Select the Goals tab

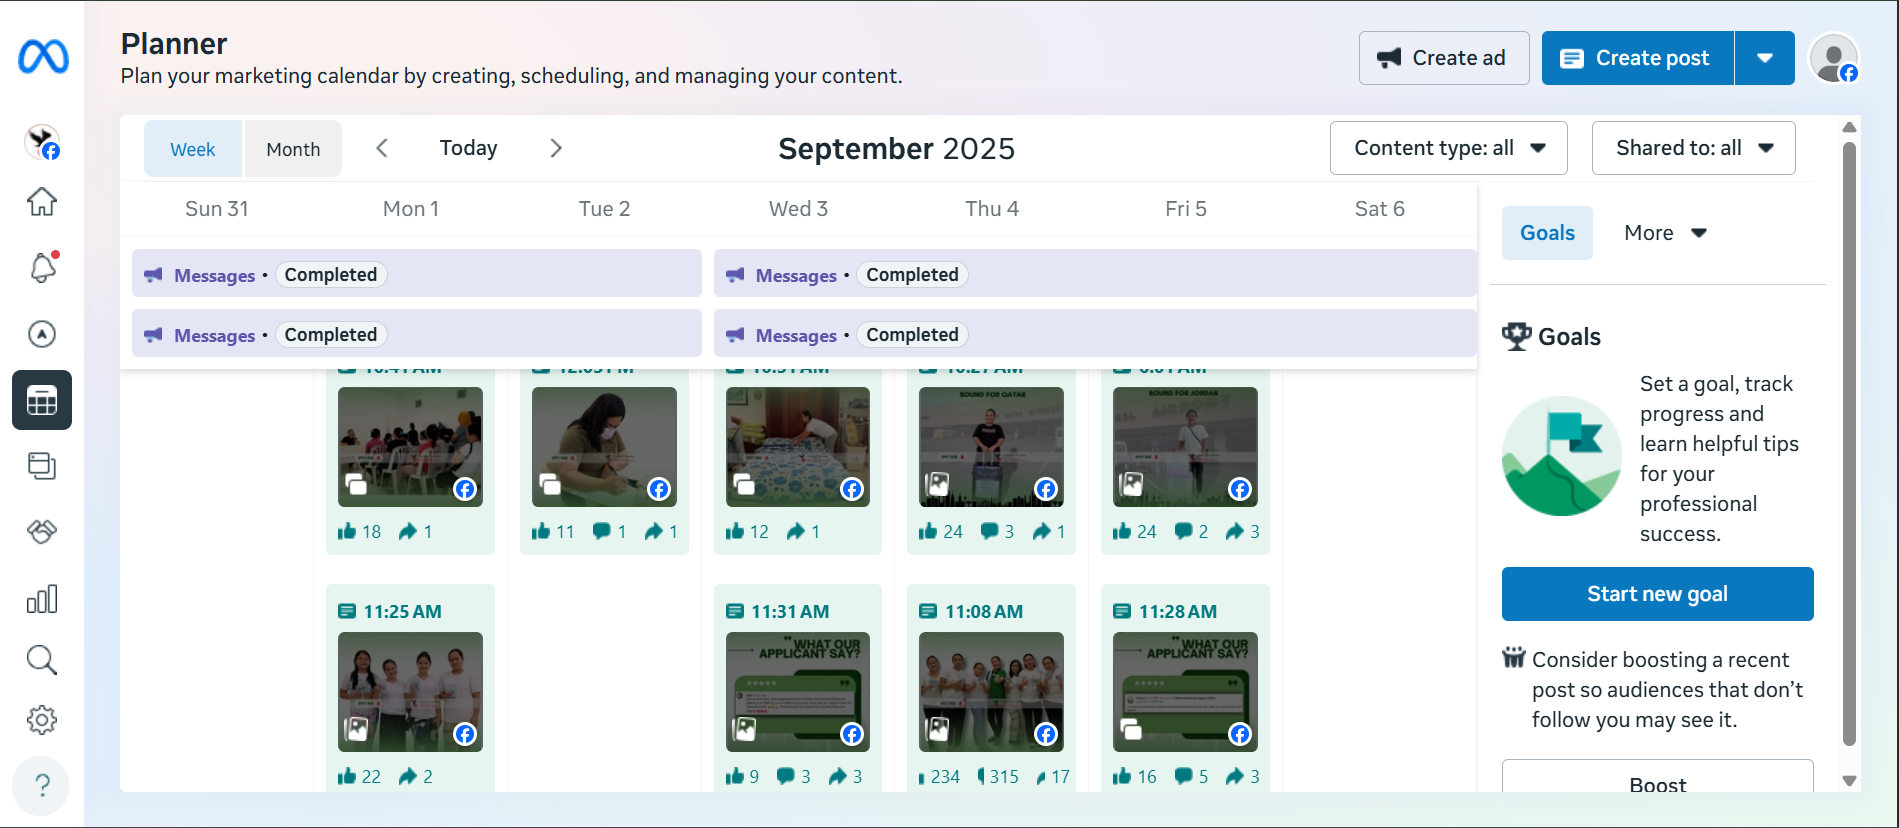[1547, 233]
